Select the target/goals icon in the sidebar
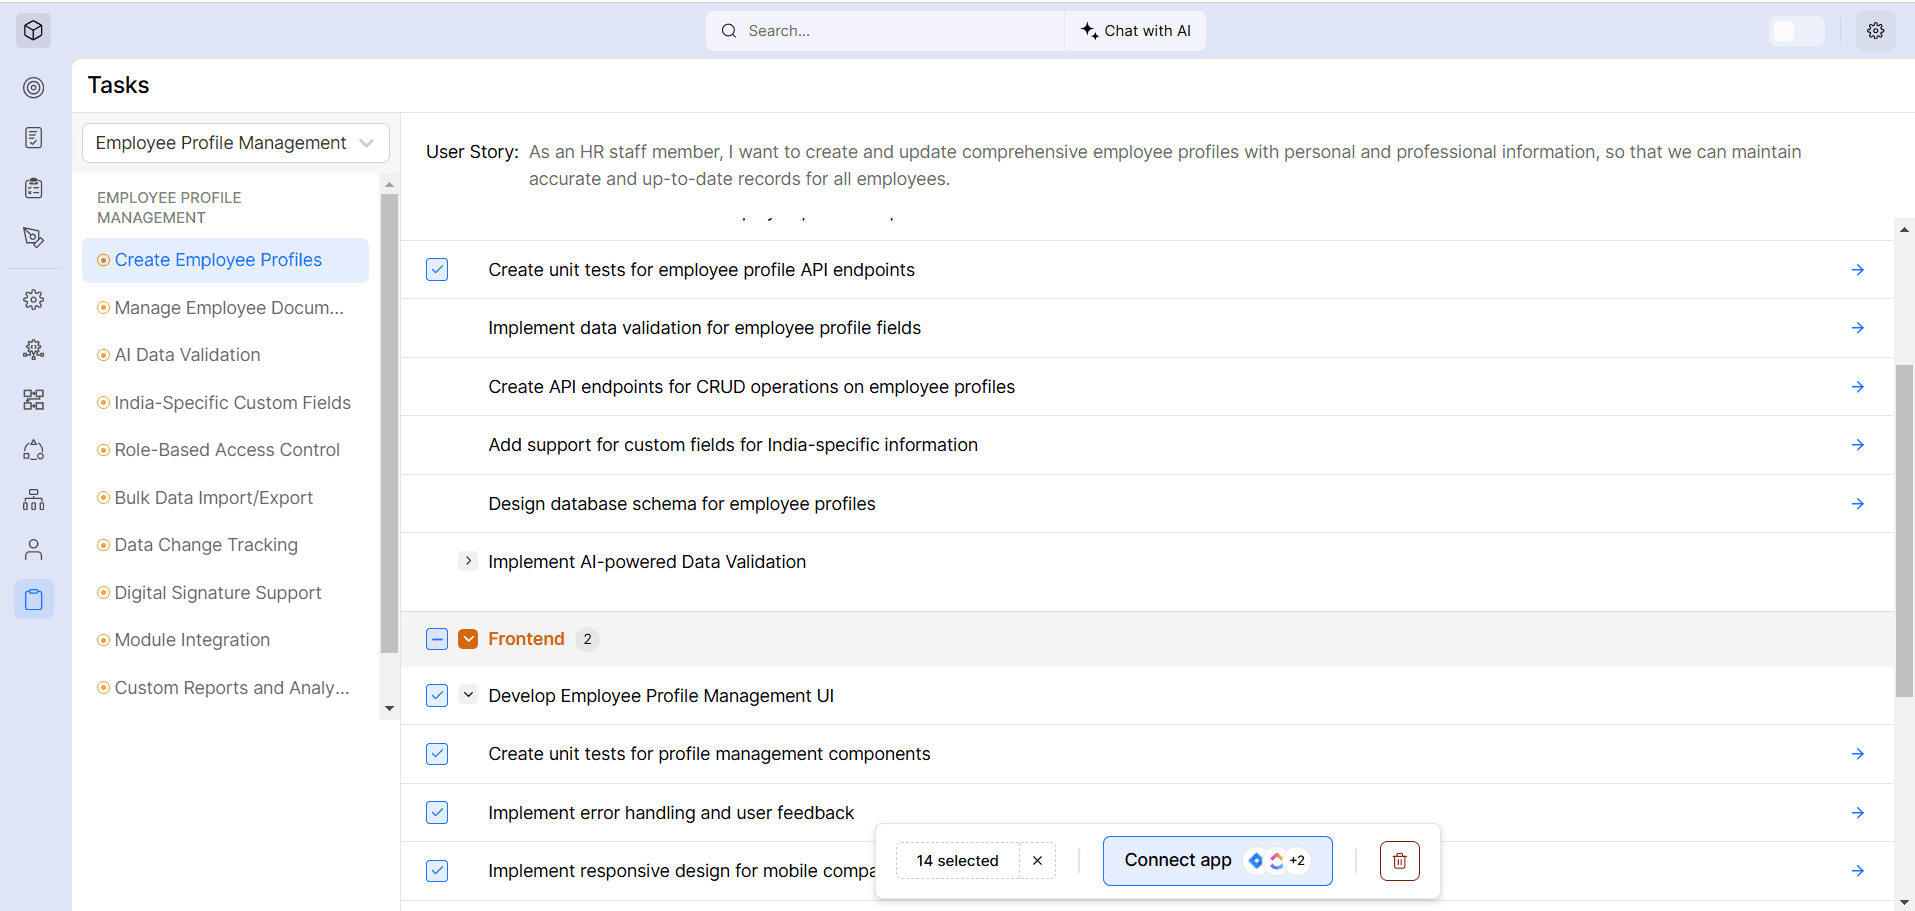1915x911 pixels. click(x=33, y=88)
